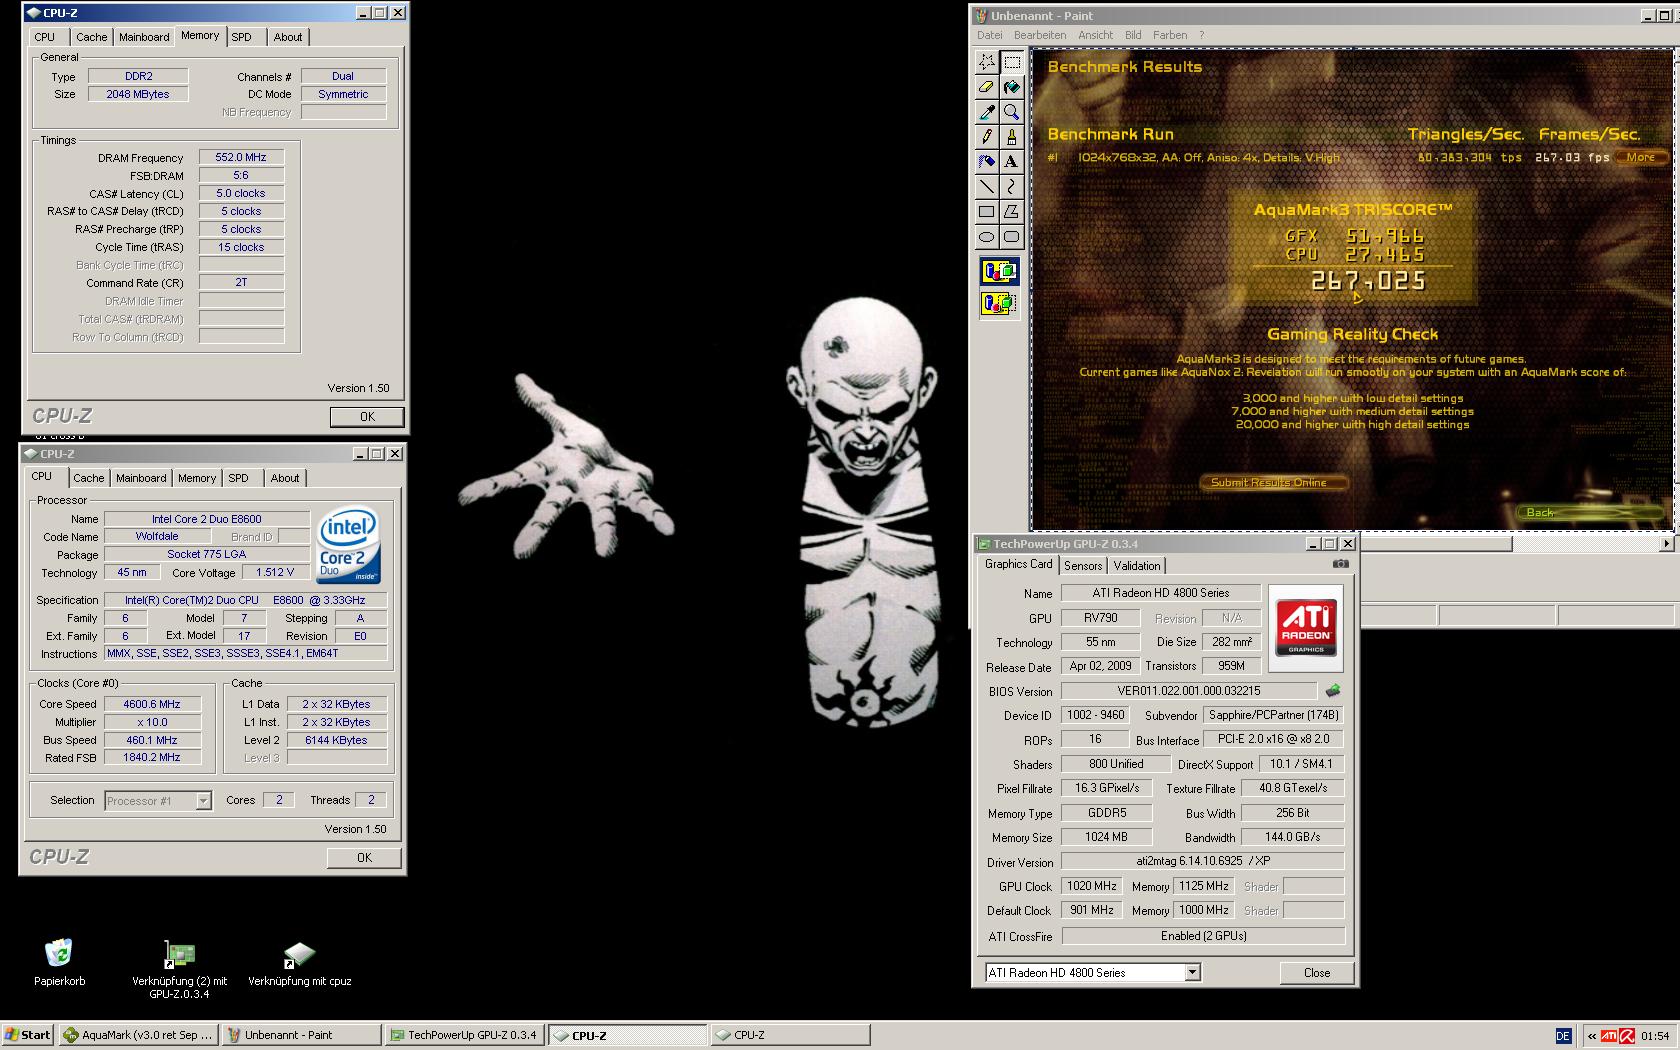This screenshot has height=1050, width=1680.
Task: Click the ATI tray icon in taskbar
Action: 1609,1036
